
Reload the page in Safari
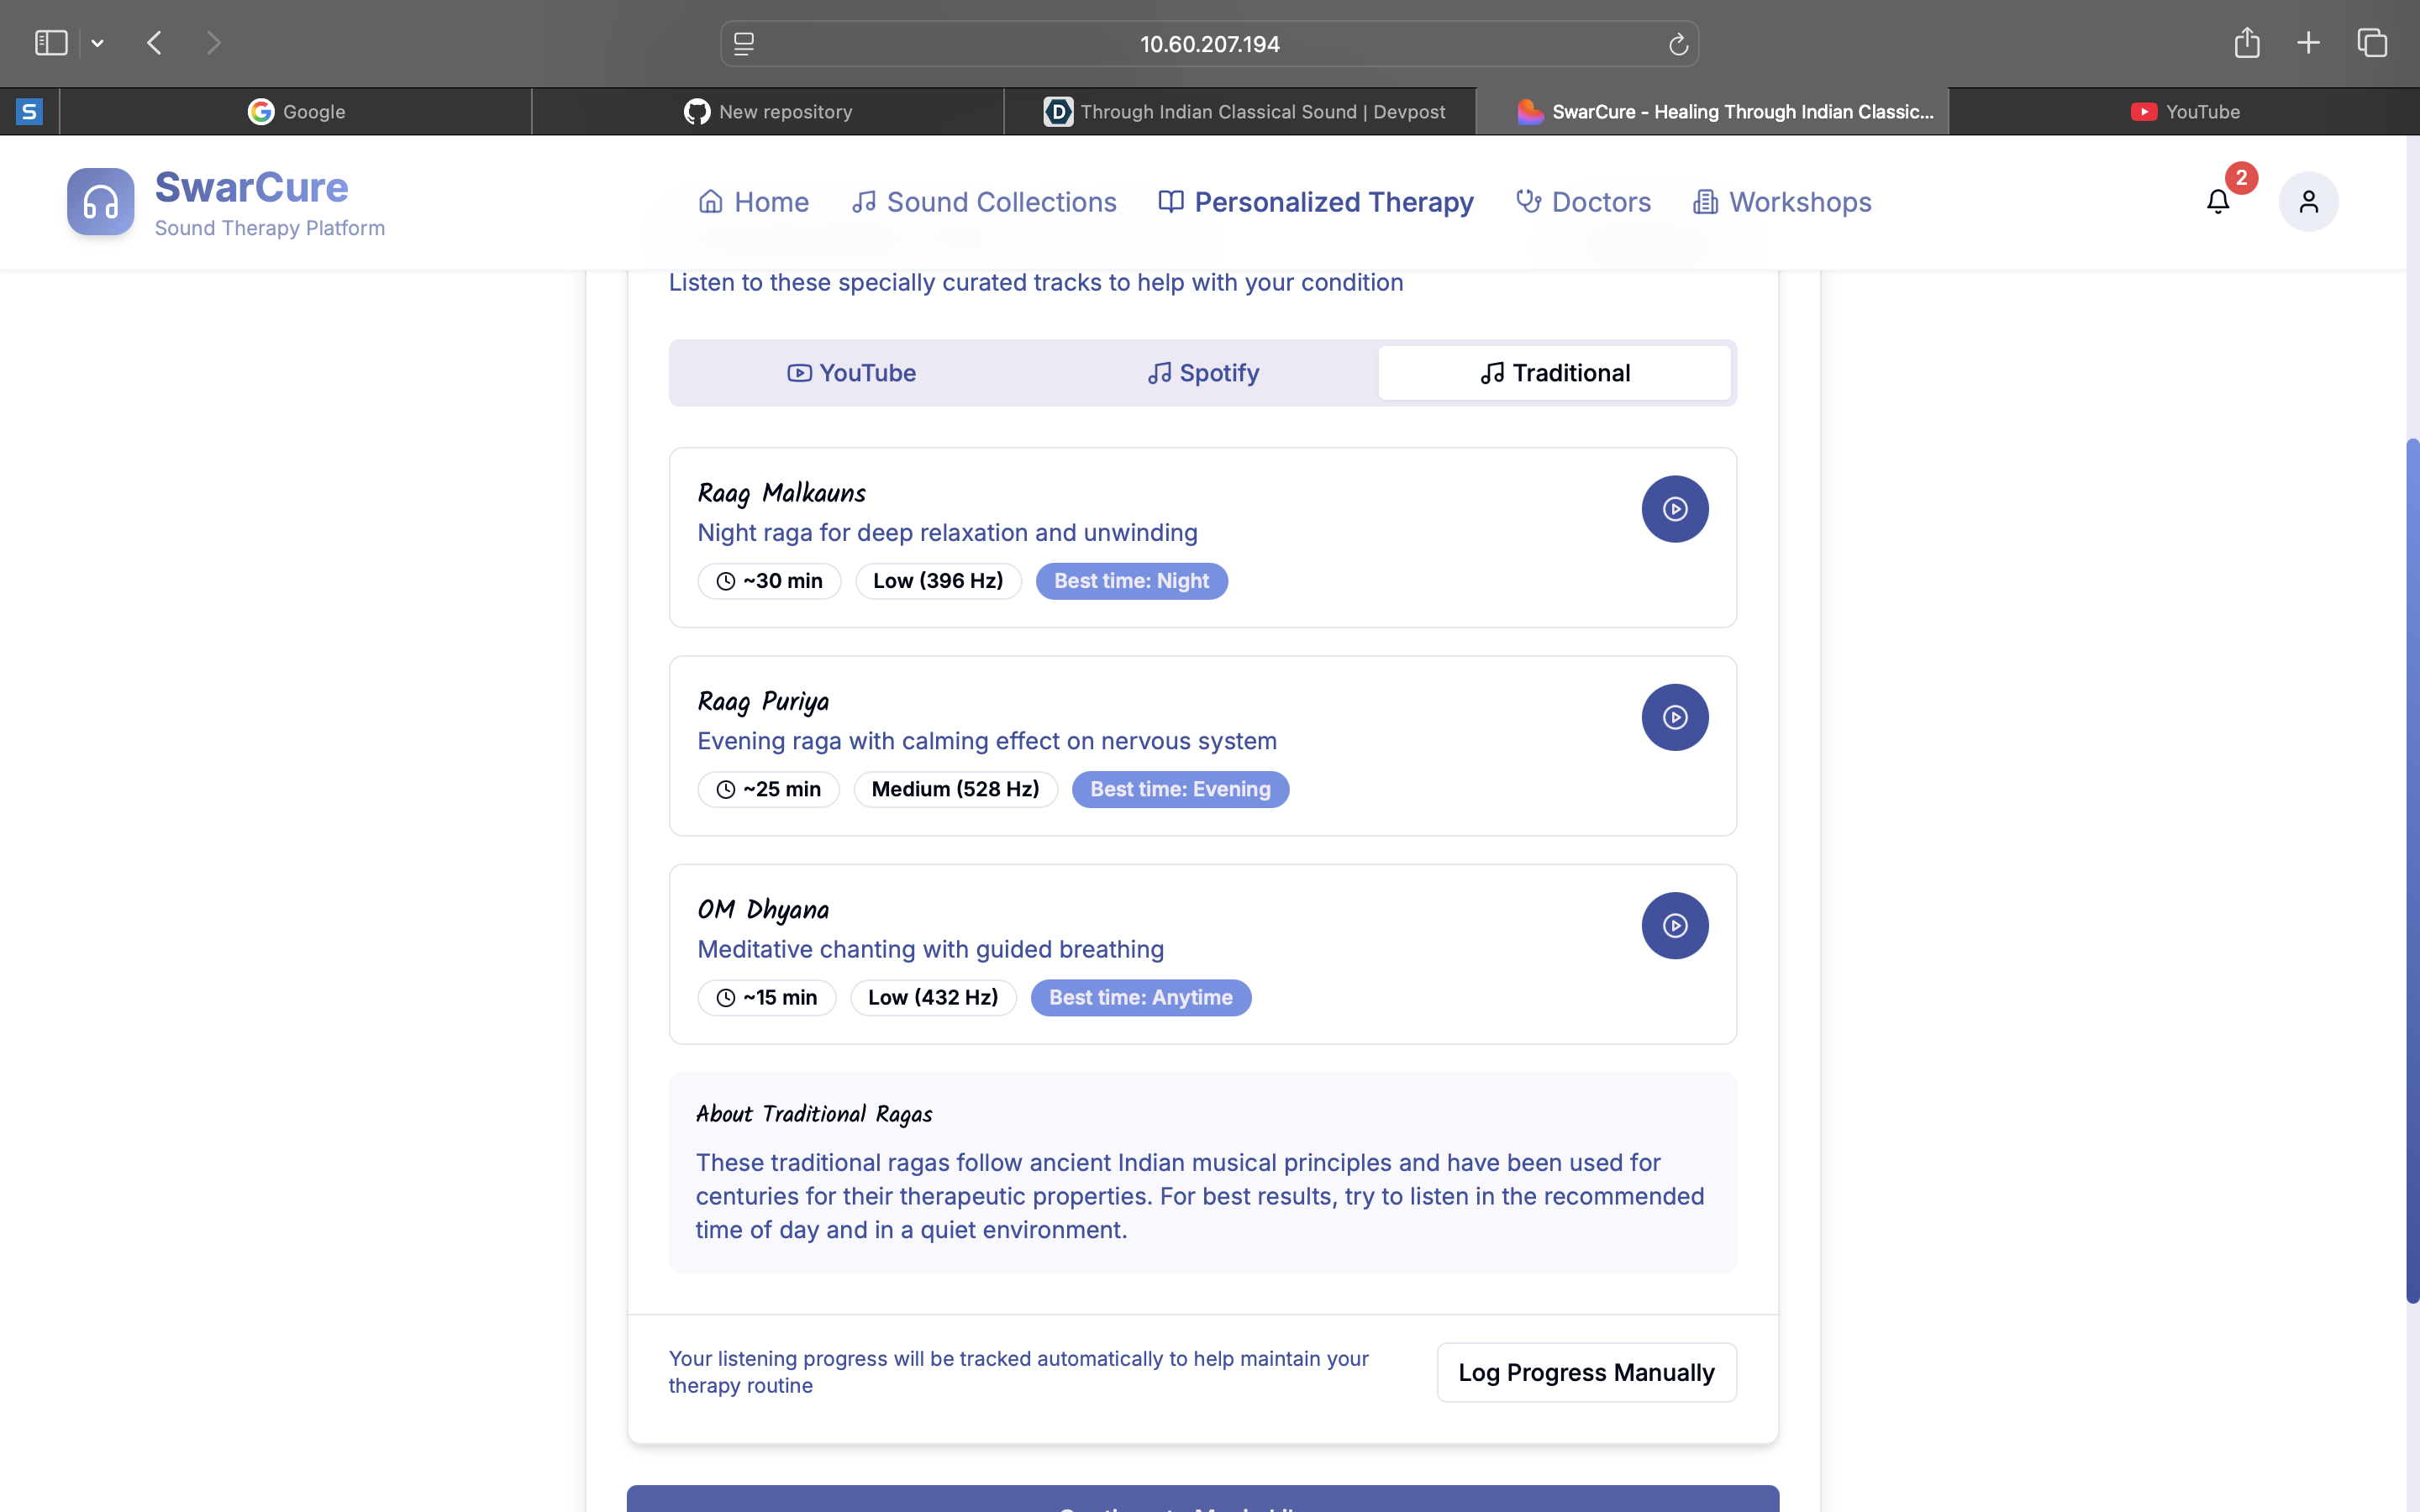(1678, 44)
